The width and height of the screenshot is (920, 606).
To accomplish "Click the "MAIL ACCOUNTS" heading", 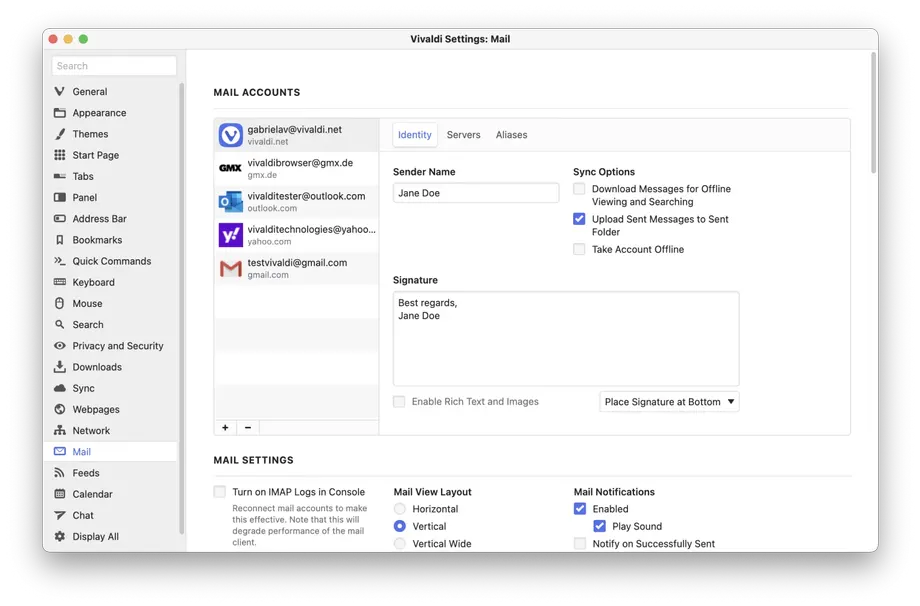I will [x=257, y=92].
